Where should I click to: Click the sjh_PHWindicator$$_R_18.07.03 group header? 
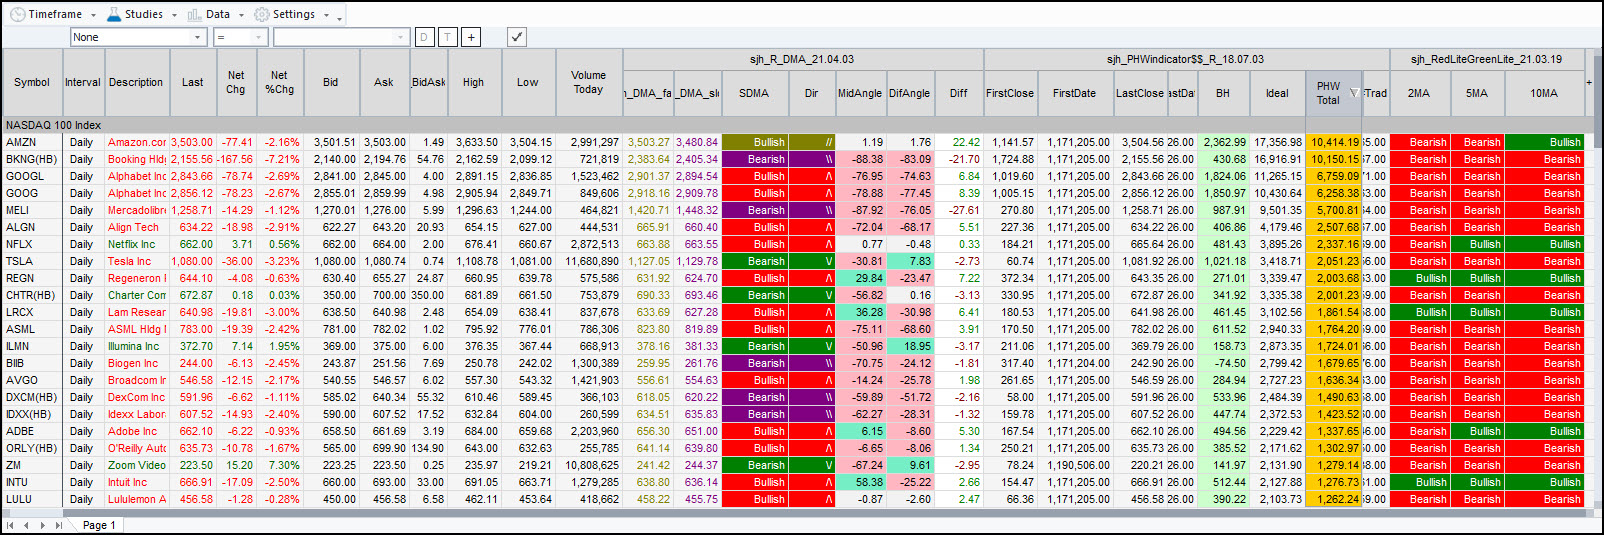(x=1185, y=59)
